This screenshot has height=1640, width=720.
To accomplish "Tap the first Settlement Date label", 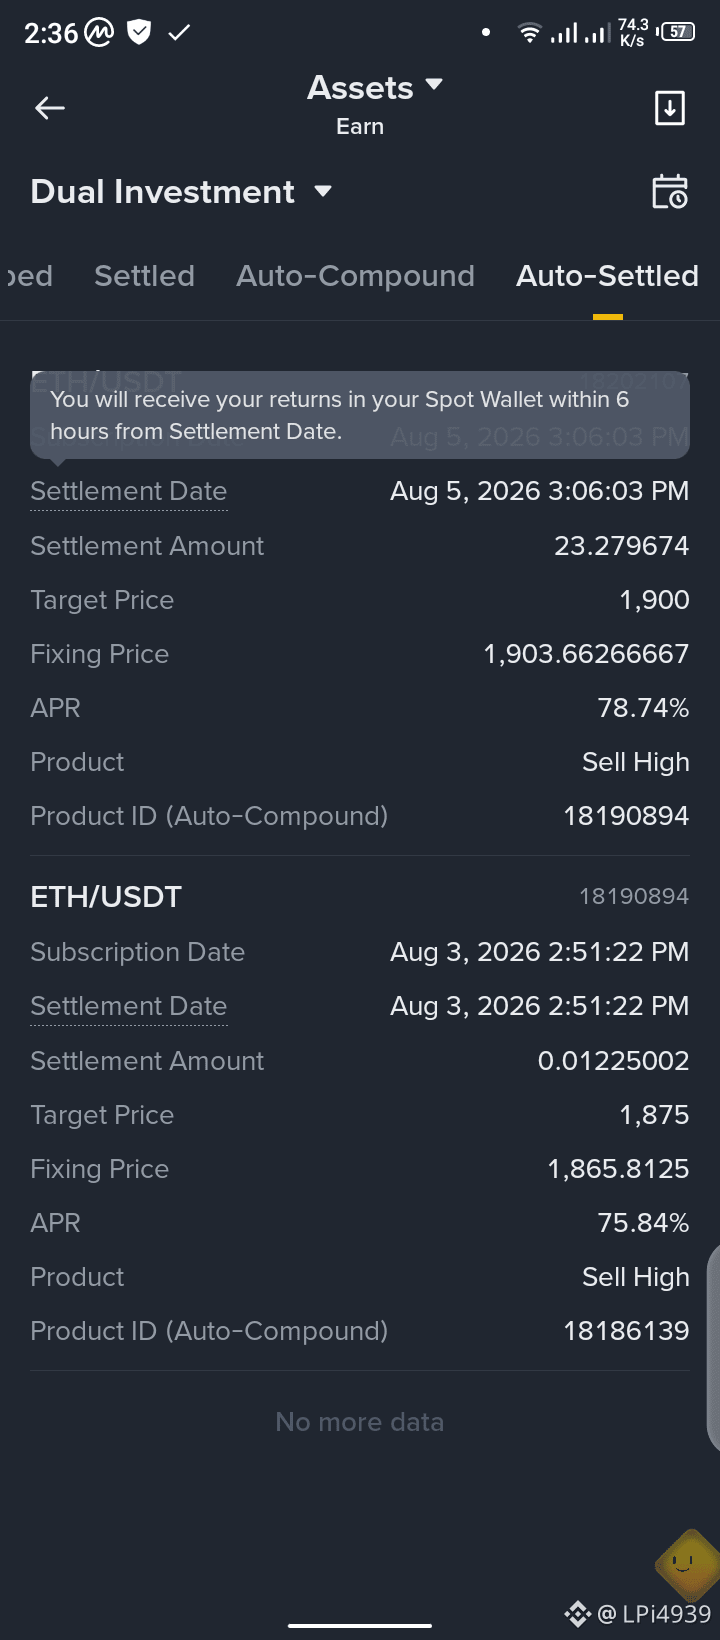I will (x=129, y=491).
